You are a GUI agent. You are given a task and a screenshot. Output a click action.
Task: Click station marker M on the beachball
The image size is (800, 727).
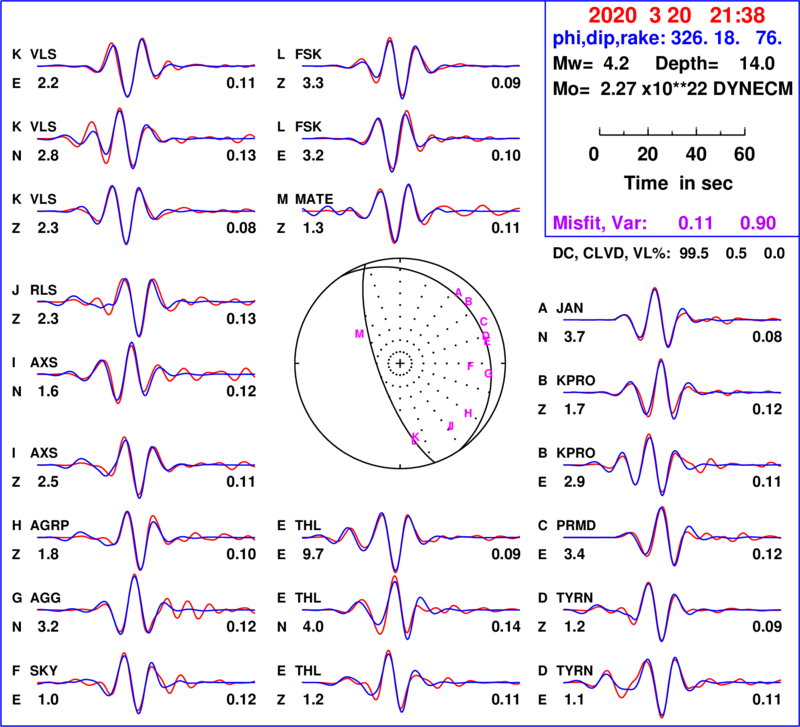pyautogui.click(x=359, y=334)
